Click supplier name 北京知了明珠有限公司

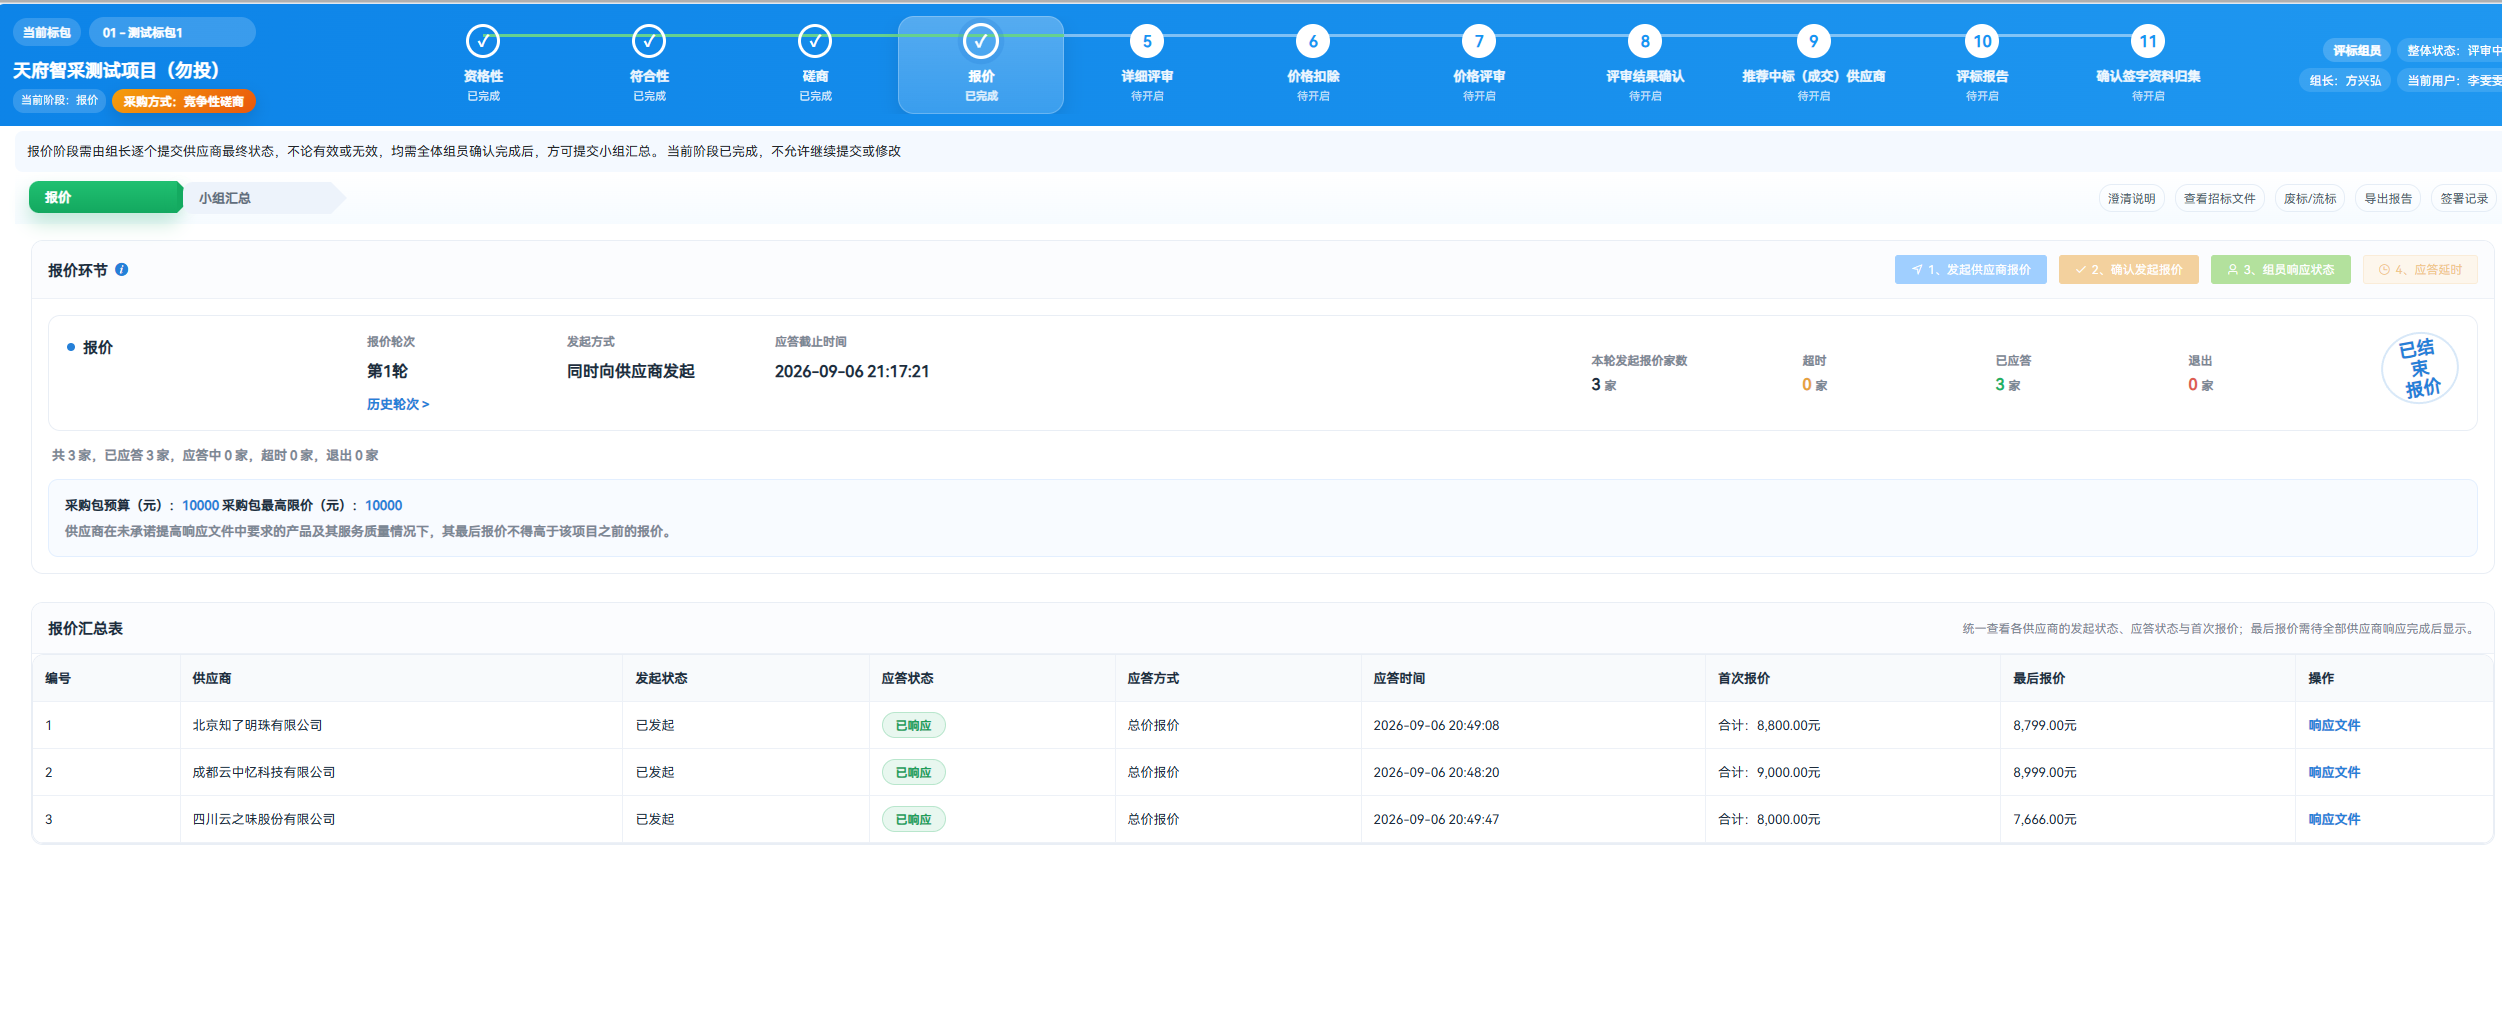tap(257, 726)
